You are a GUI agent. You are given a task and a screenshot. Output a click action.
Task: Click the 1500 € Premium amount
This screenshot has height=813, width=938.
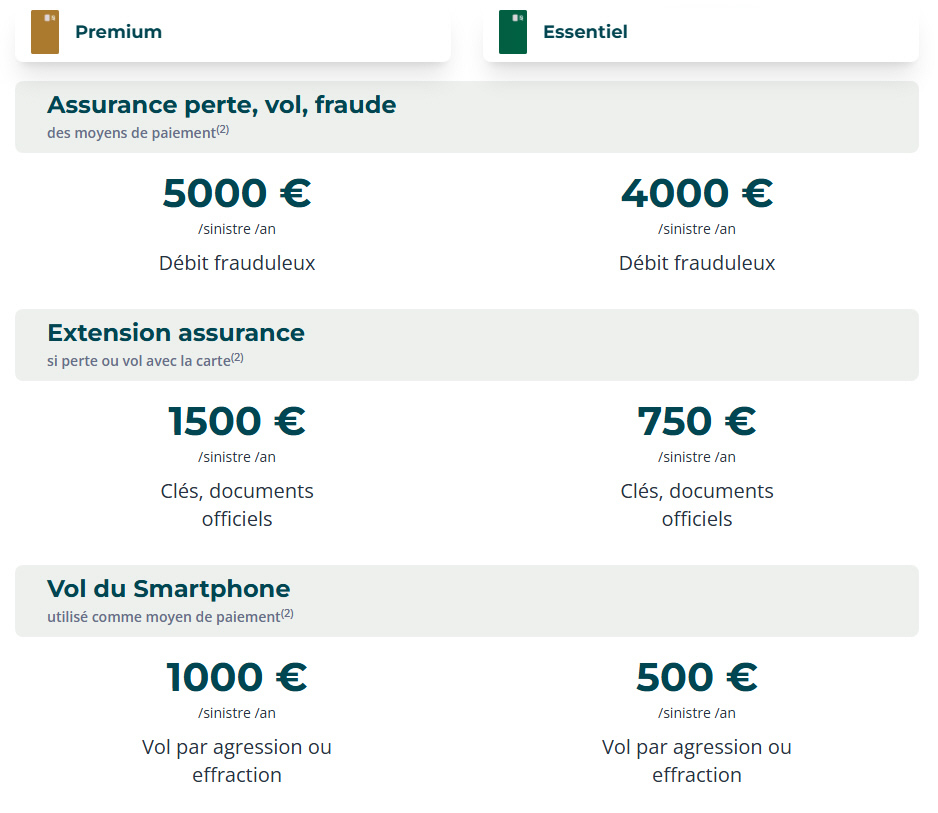pos(237,421)
